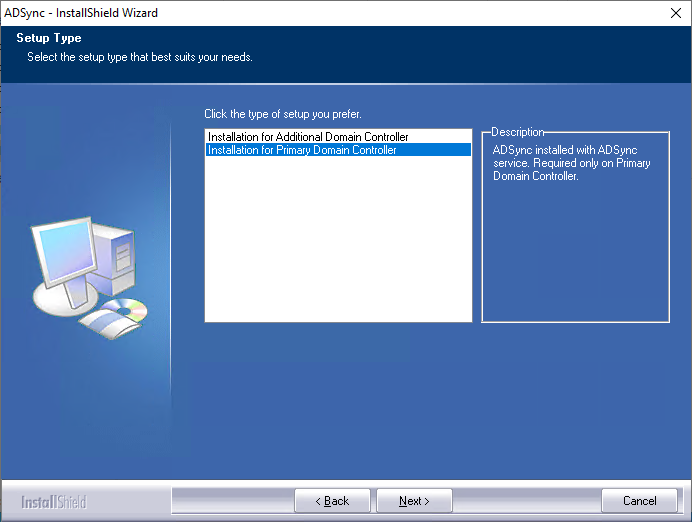693x523 pixels.
Task: Go back with the Back button
Action: tap(332, 501)
